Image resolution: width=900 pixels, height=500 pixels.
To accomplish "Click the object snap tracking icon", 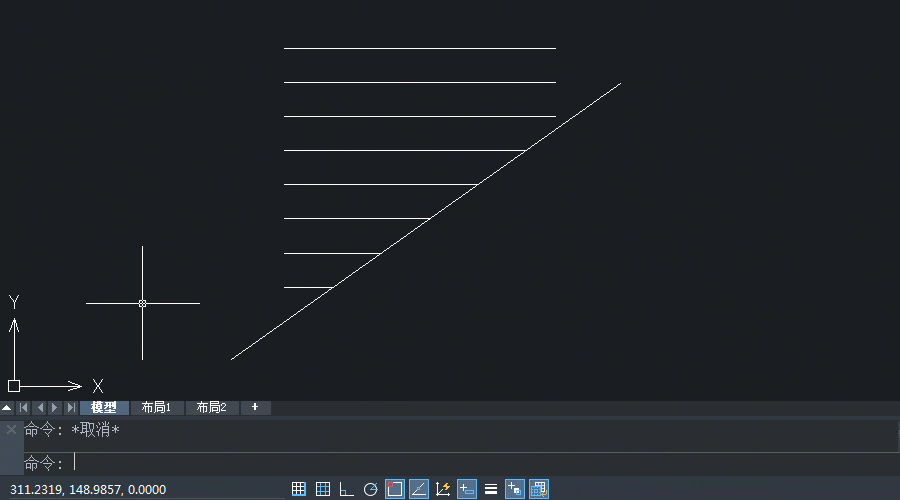I will (419, 489).
